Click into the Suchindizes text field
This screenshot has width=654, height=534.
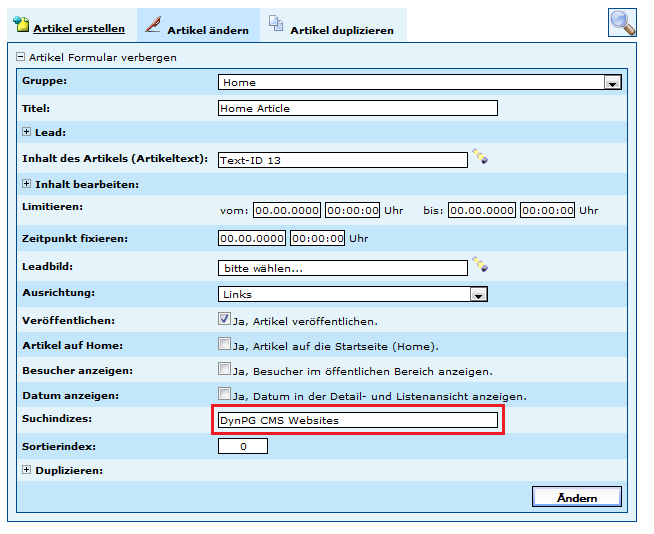pyautogui.click(x=357, y=420)
